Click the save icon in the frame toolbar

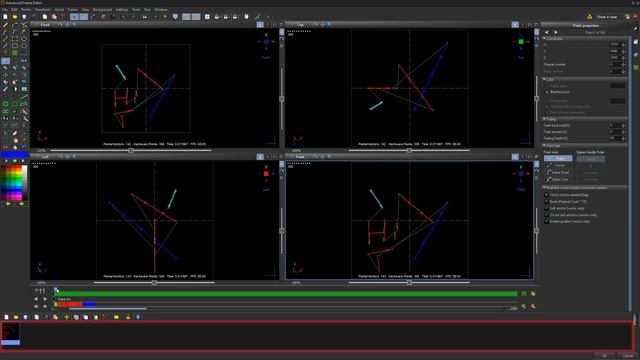25,317
